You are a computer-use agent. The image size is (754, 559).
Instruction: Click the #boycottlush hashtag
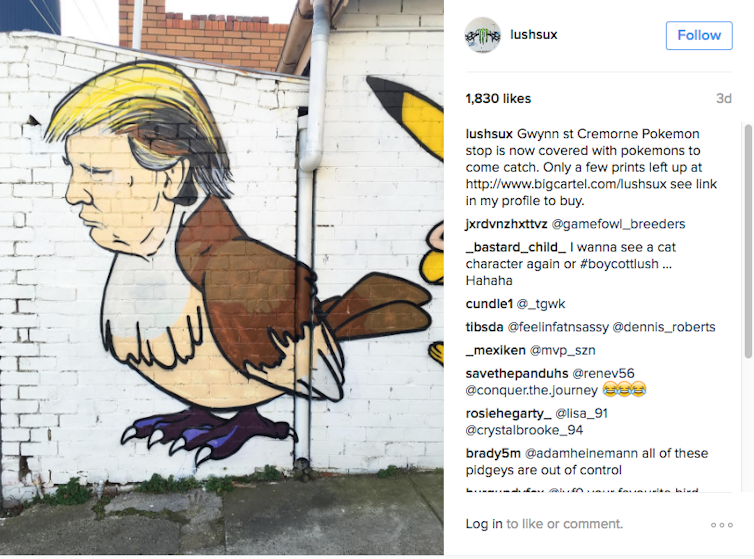pos(619,264)
